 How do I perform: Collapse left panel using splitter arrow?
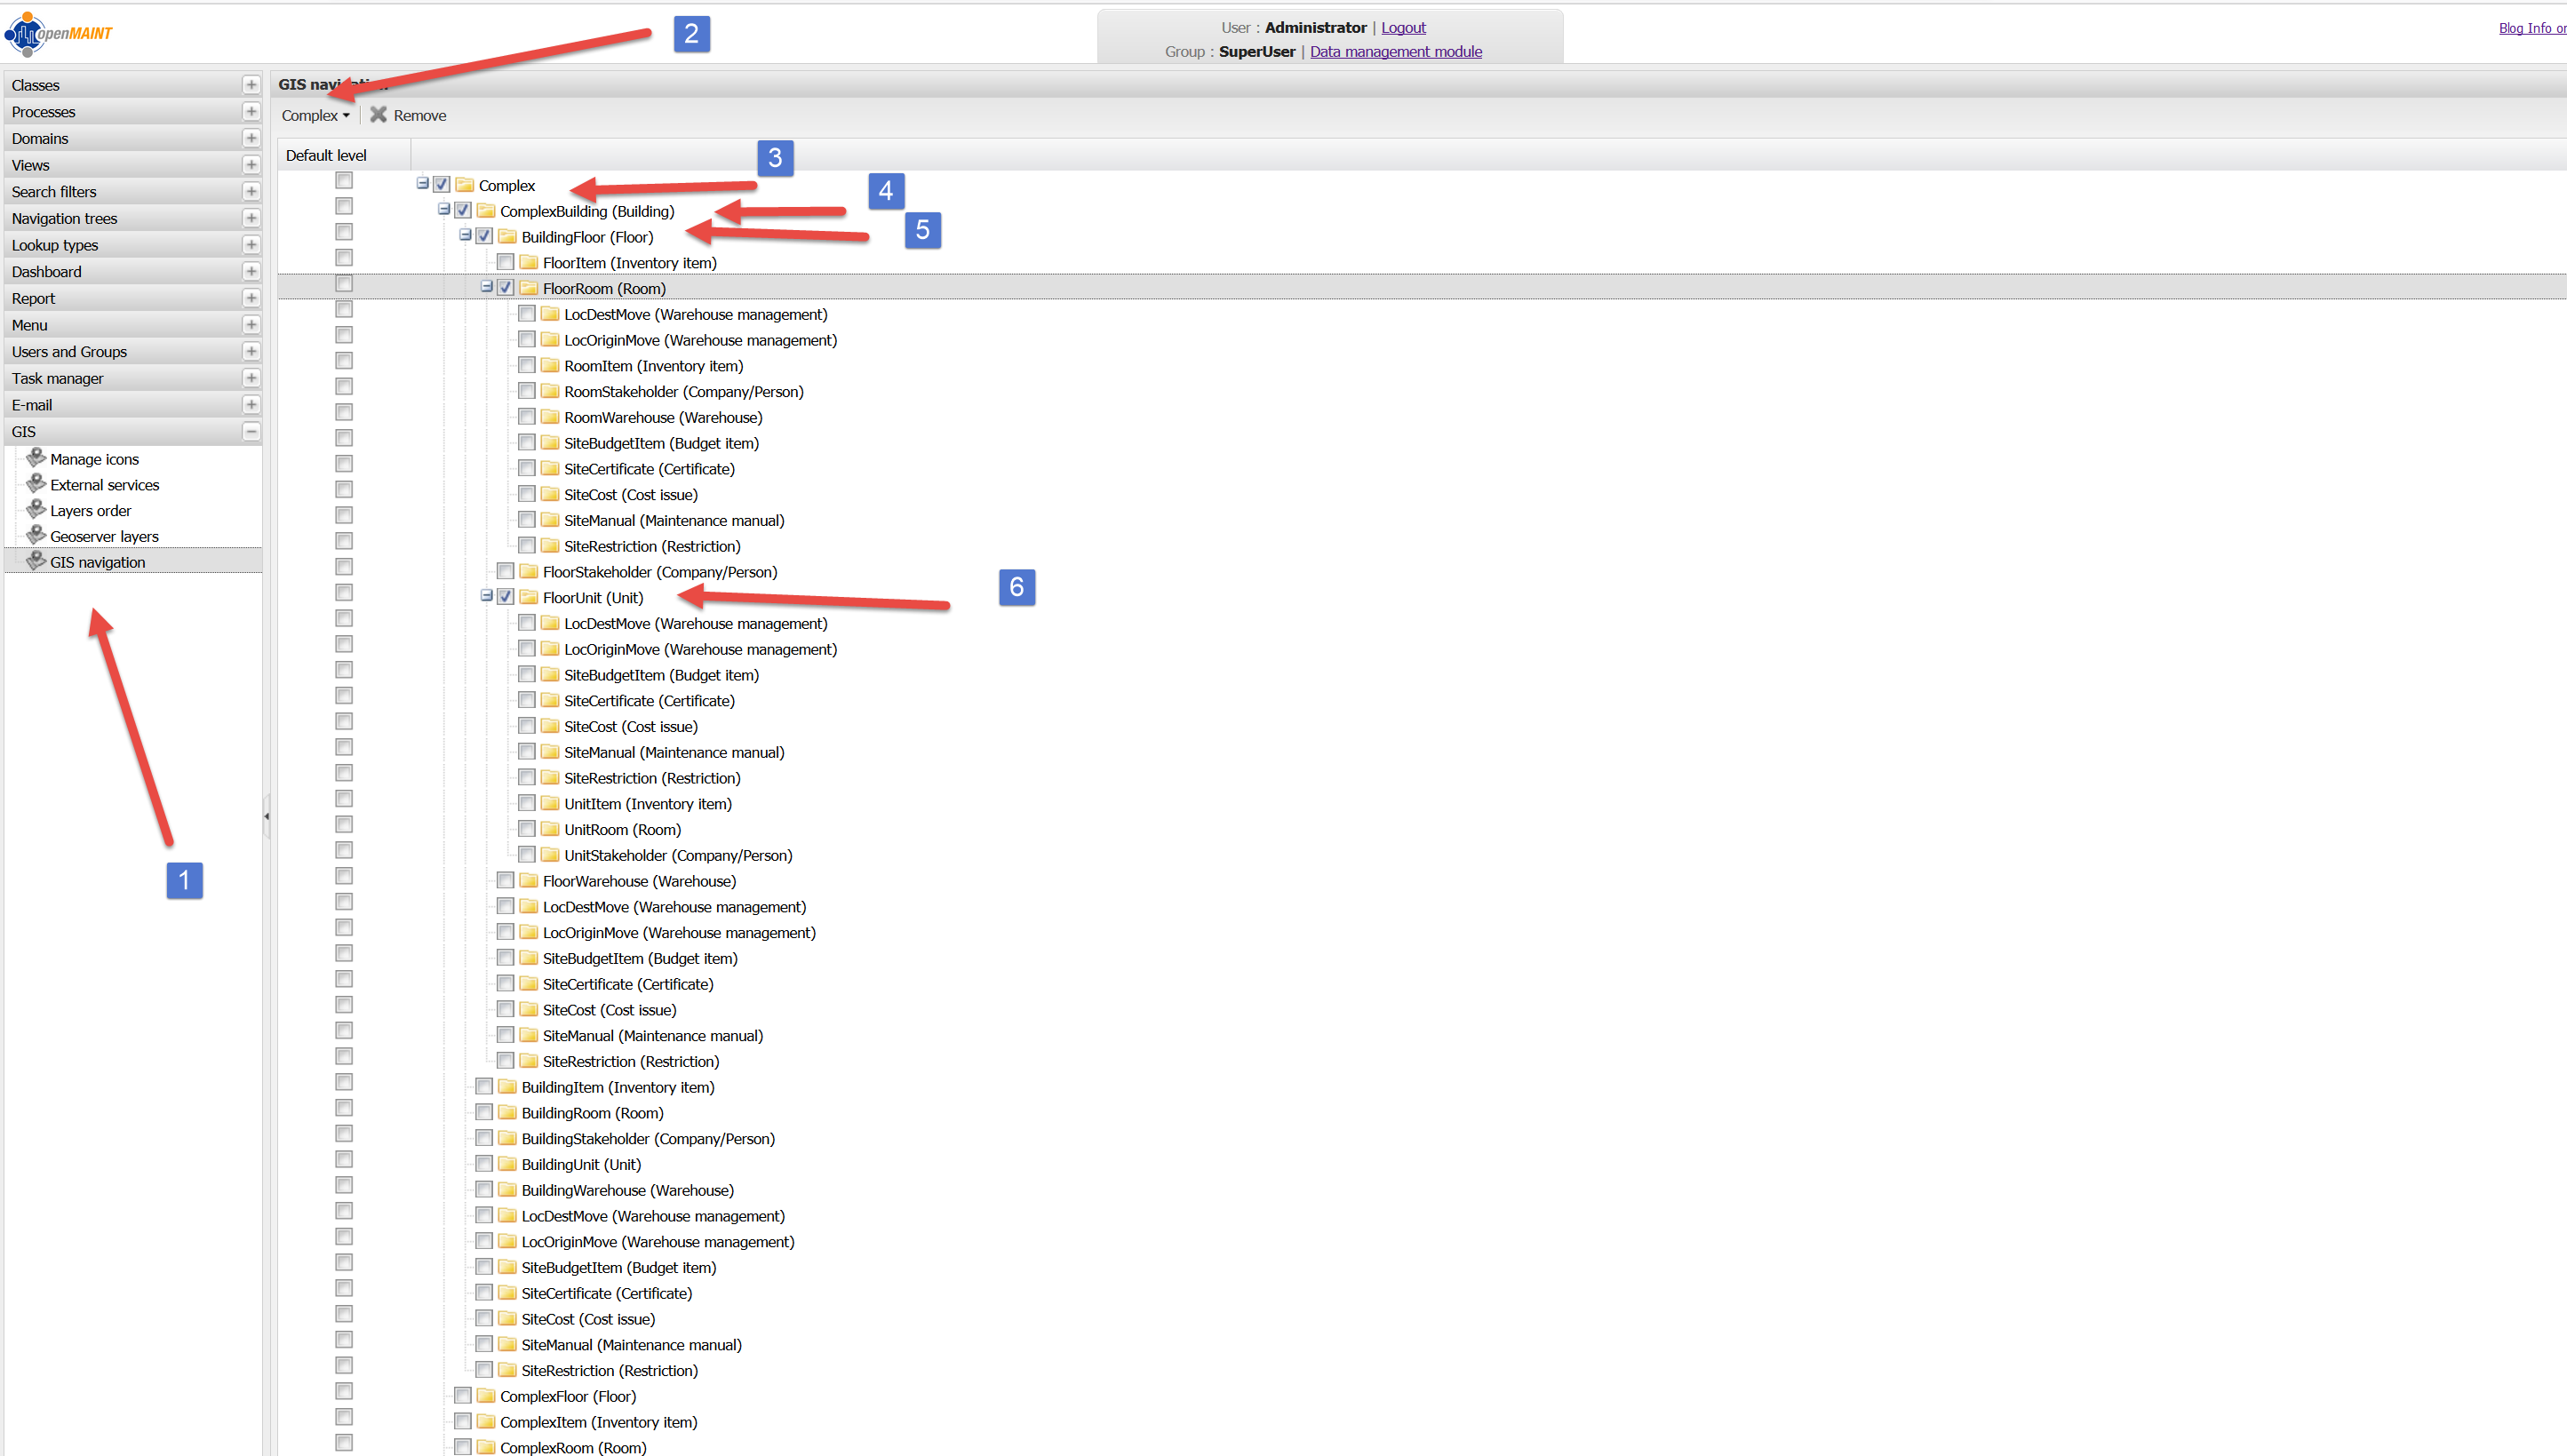pyautogui.click(x=266, y=816)
